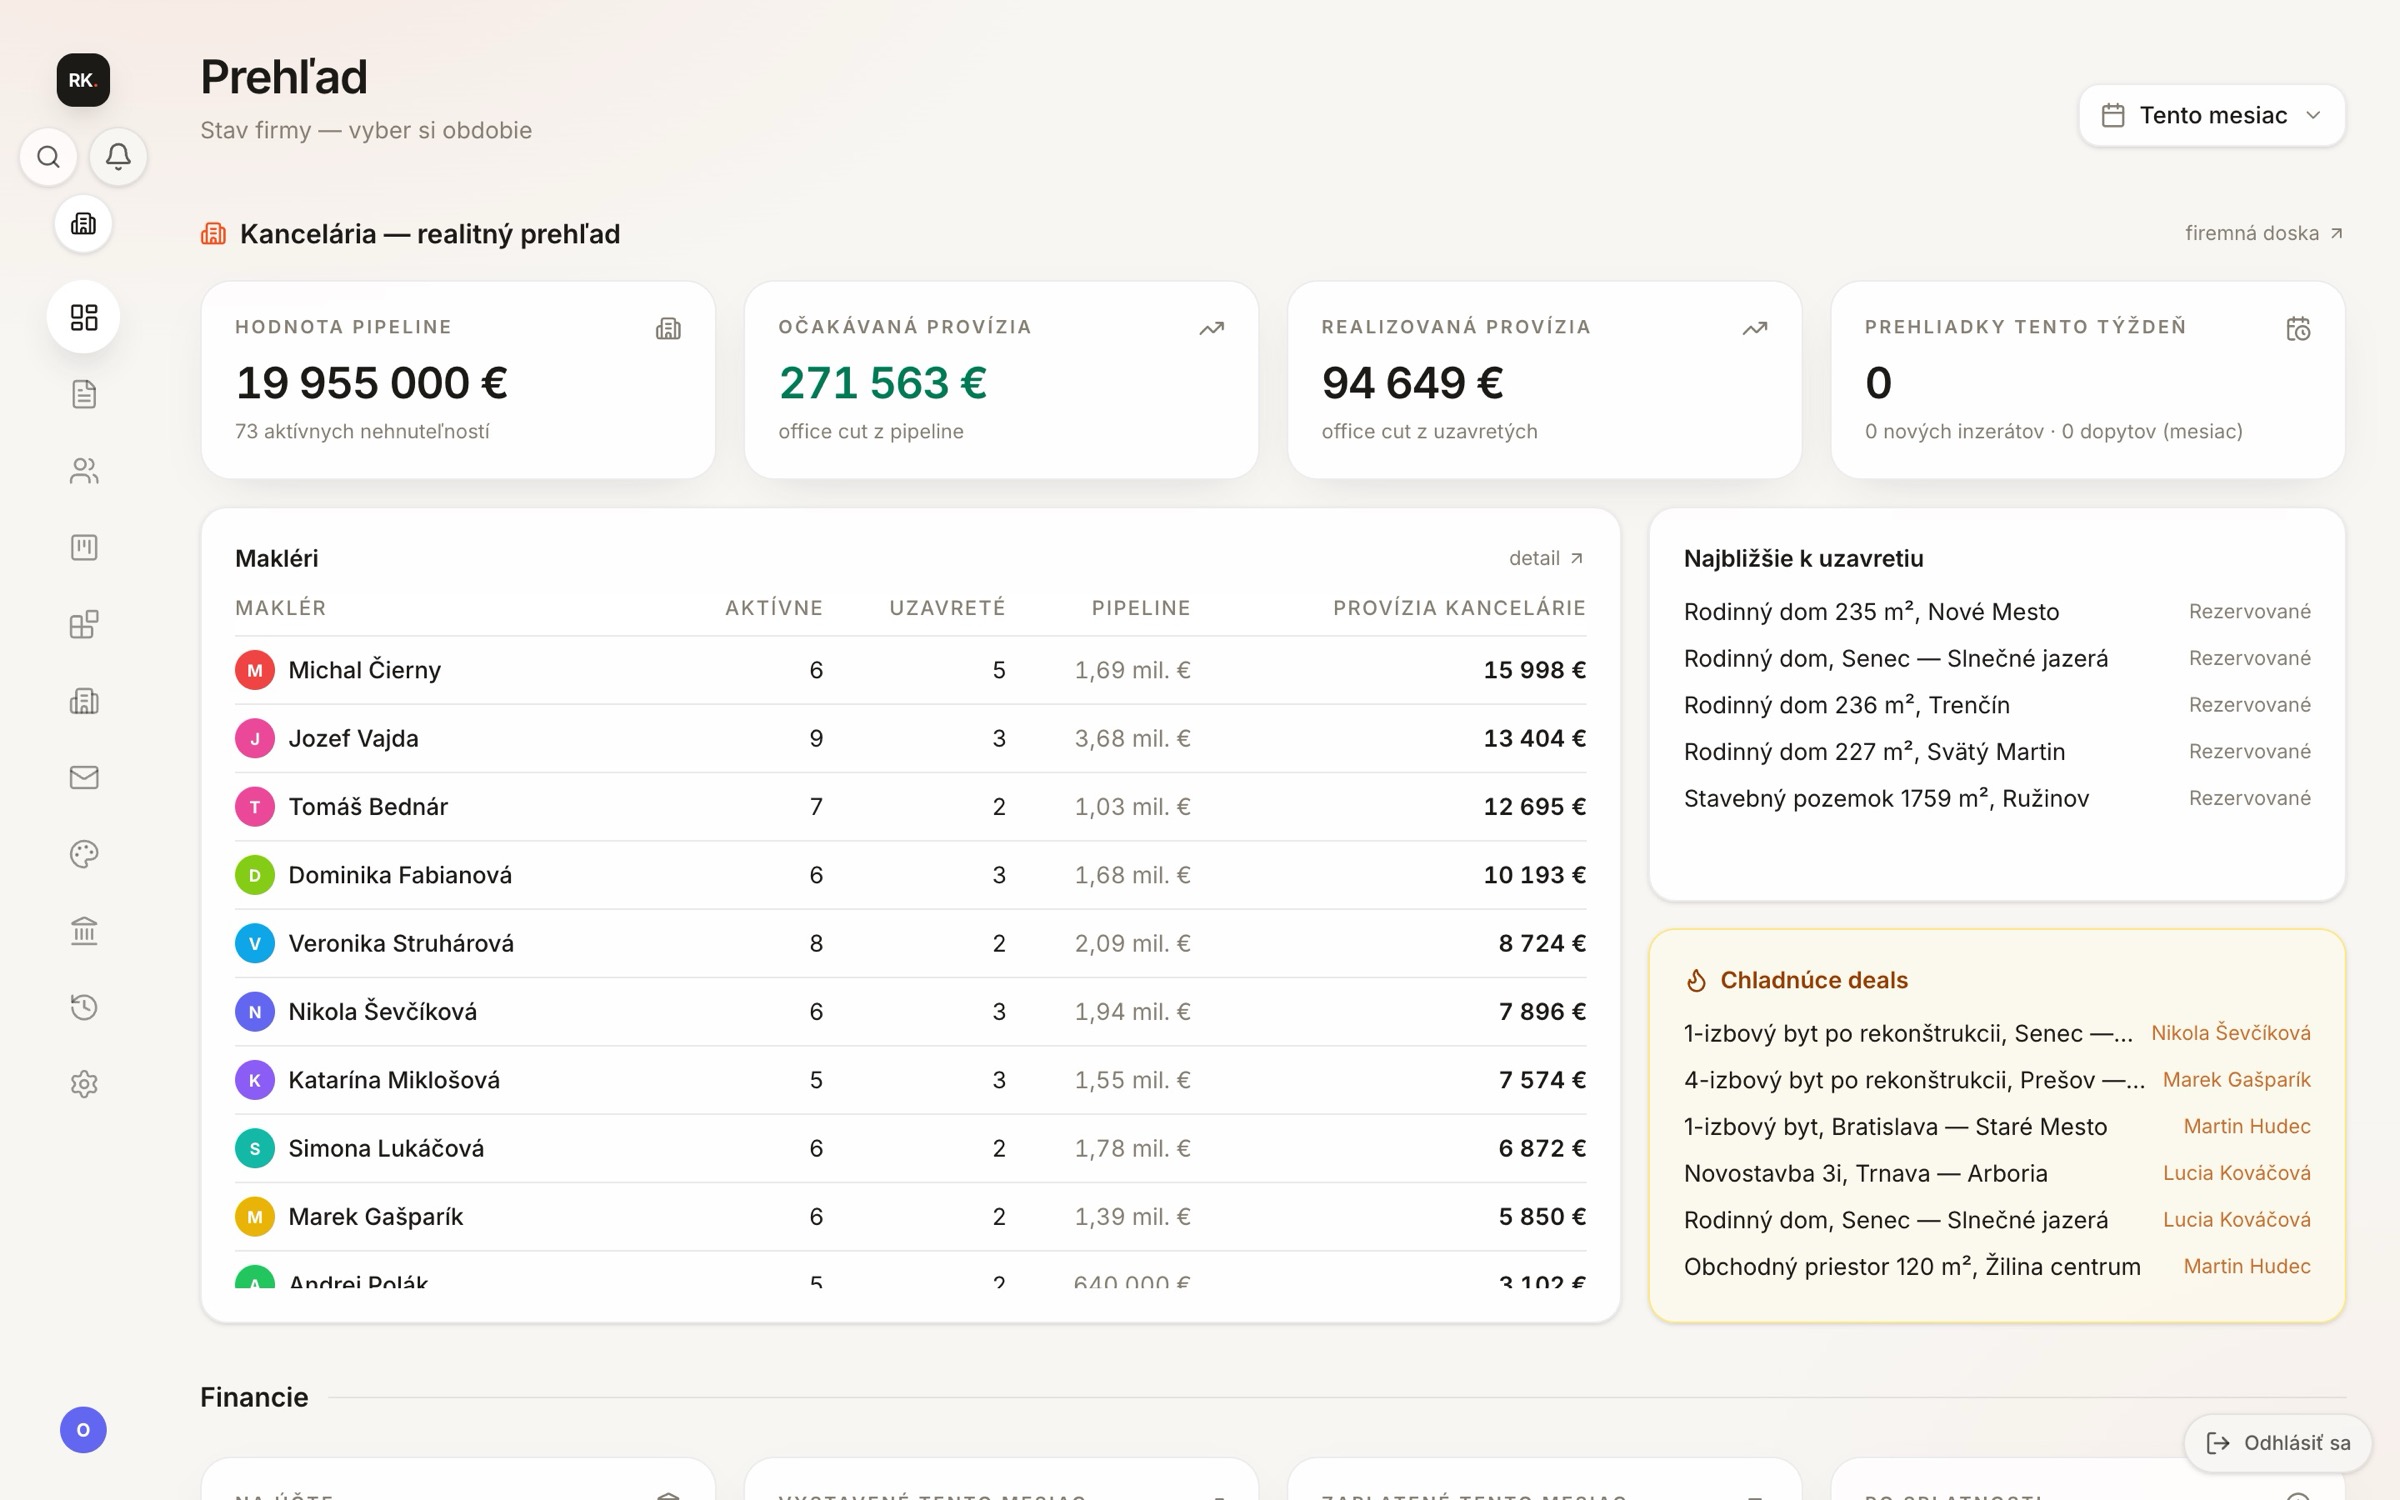This screenshot has width=2400, height=1500.
Task: Click Simona Lukáčová's name
Action: click(386, 1149)
